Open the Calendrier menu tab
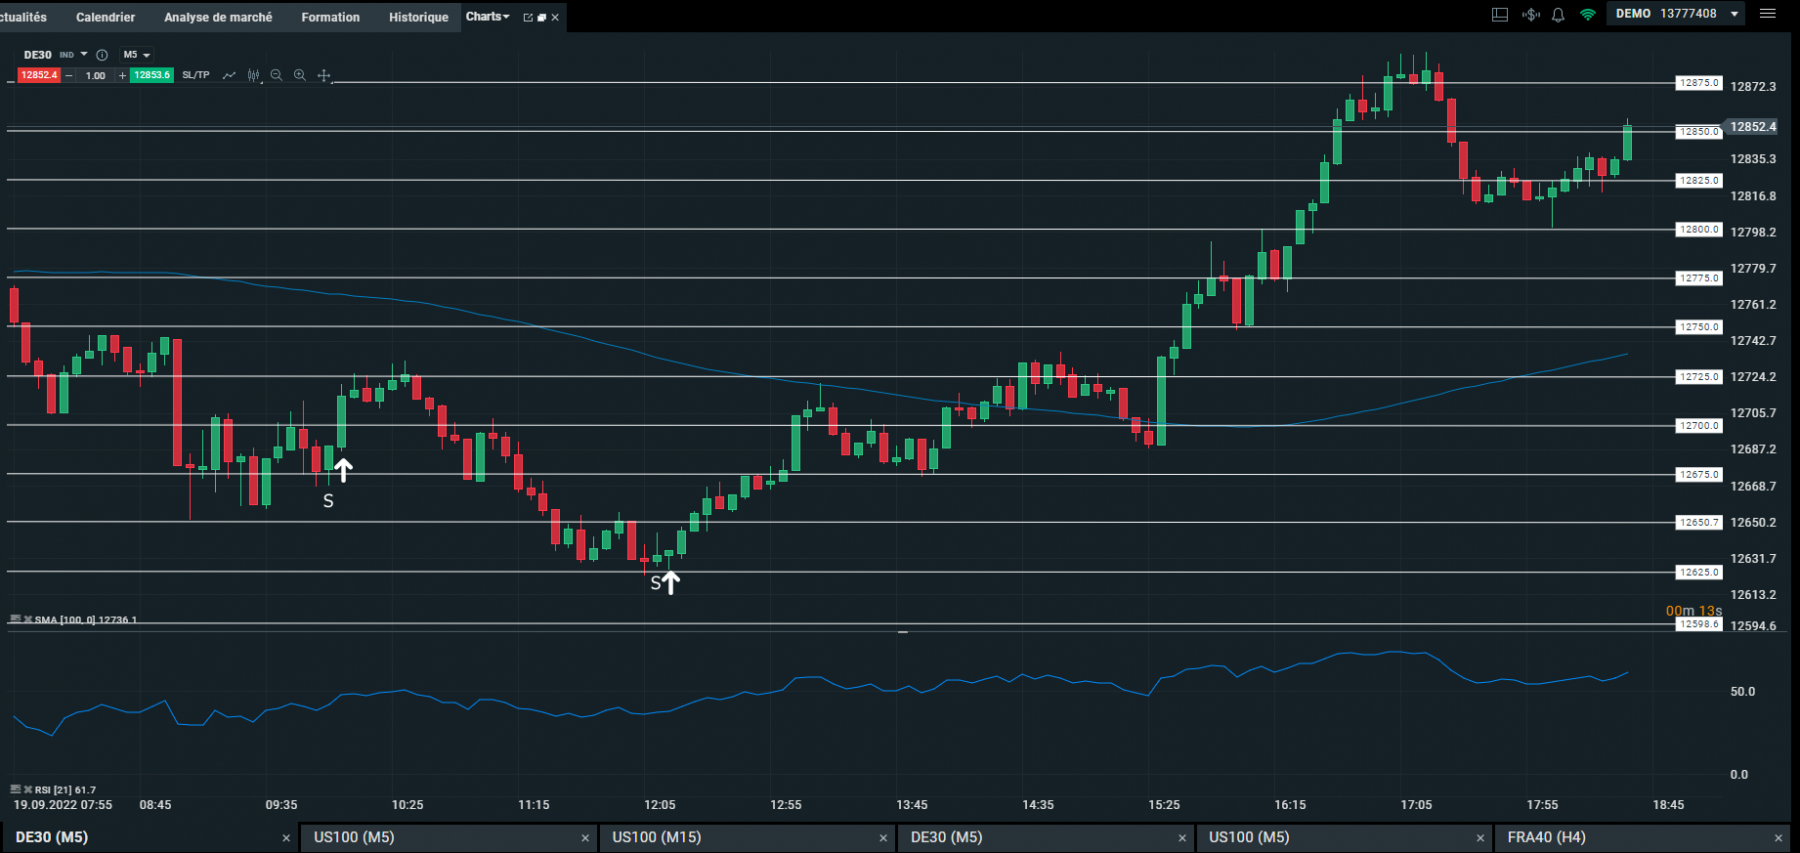Image resolution: width=1800 pixels, height=853 pixels. (105, 17)
